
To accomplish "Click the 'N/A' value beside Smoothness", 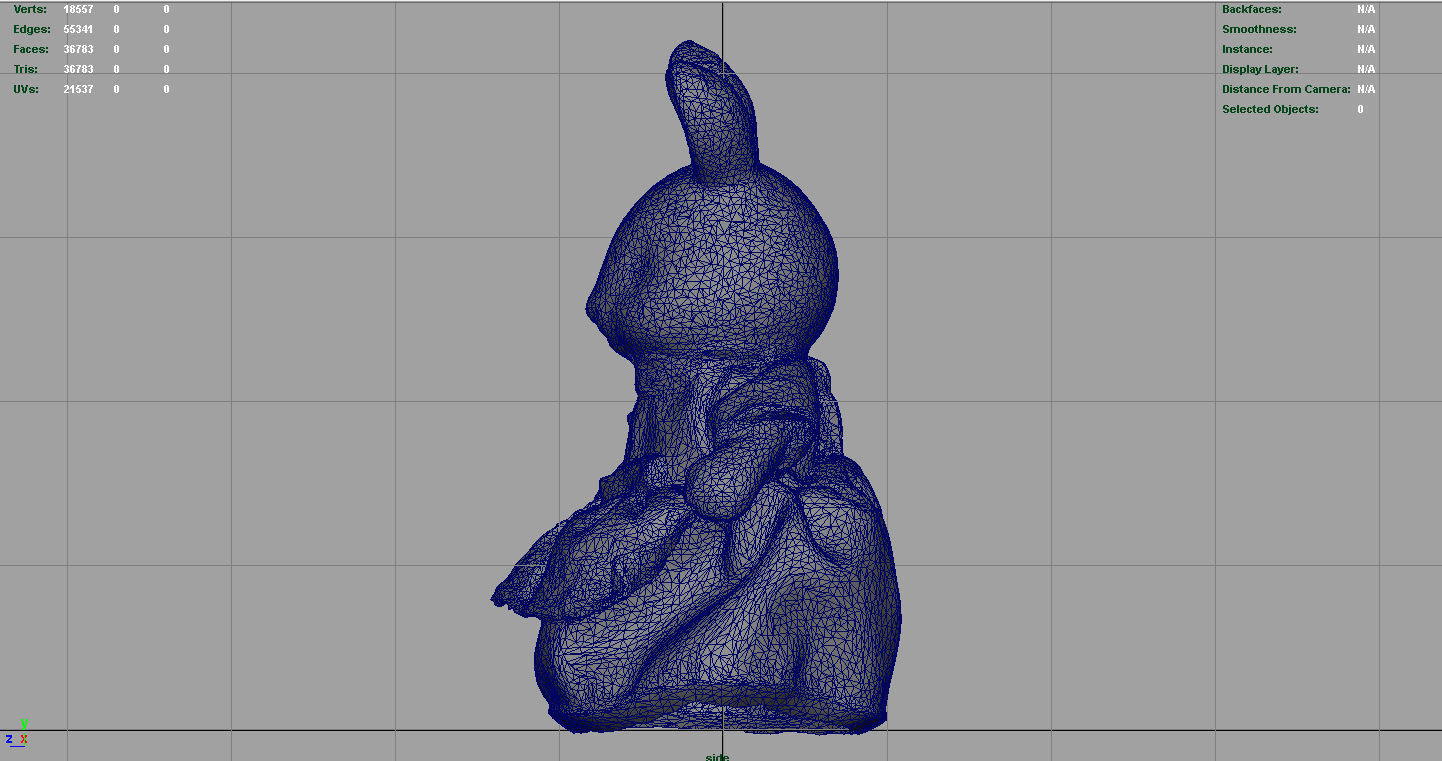I will pyautogui.click(x=1366, y=29).
